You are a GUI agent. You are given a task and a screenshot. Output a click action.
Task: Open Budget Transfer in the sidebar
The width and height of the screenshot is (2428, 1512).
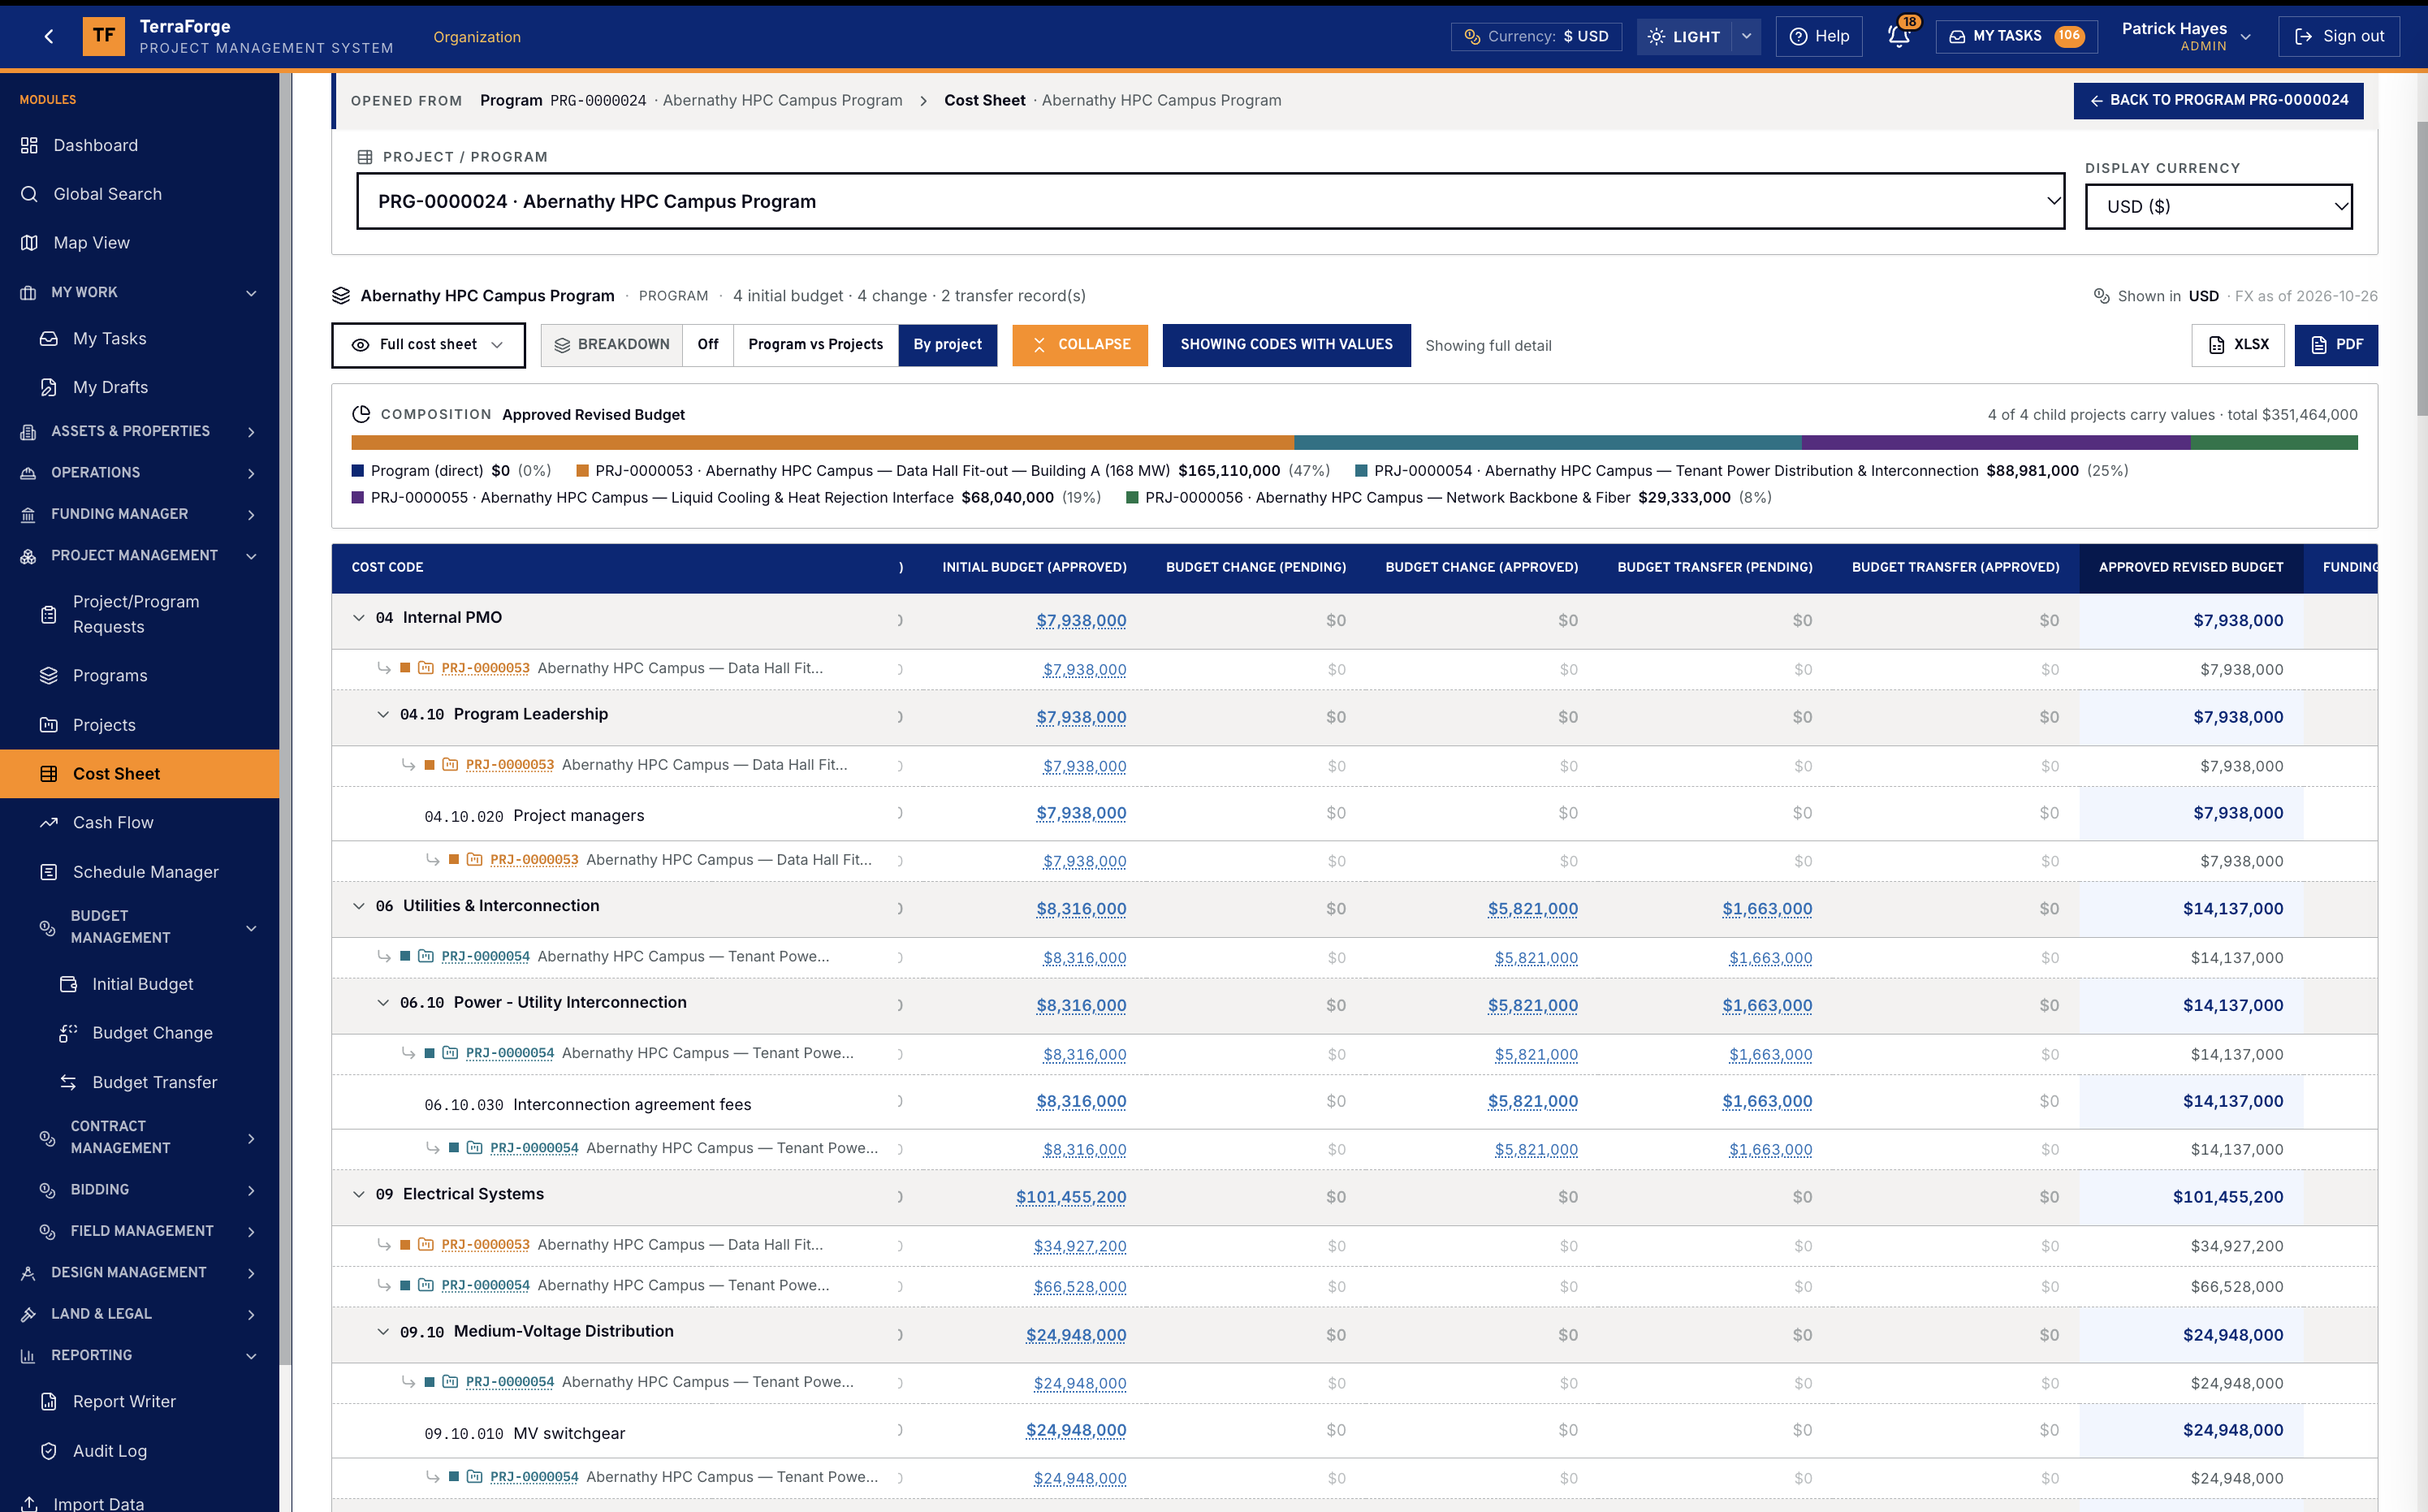[139, 1082]
